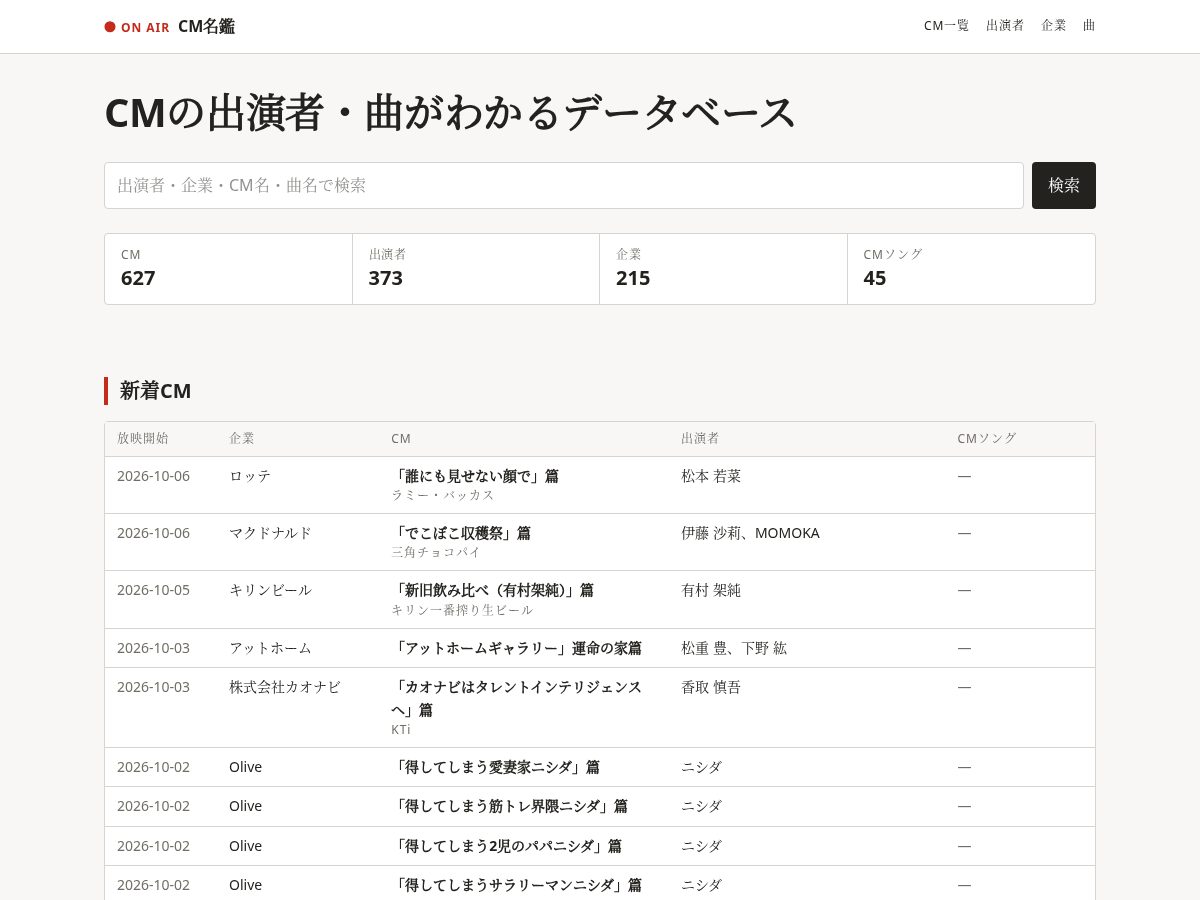
Task: Open 「新旧飲み比べ（有村架純）」篇 entry
Action: 492,590
